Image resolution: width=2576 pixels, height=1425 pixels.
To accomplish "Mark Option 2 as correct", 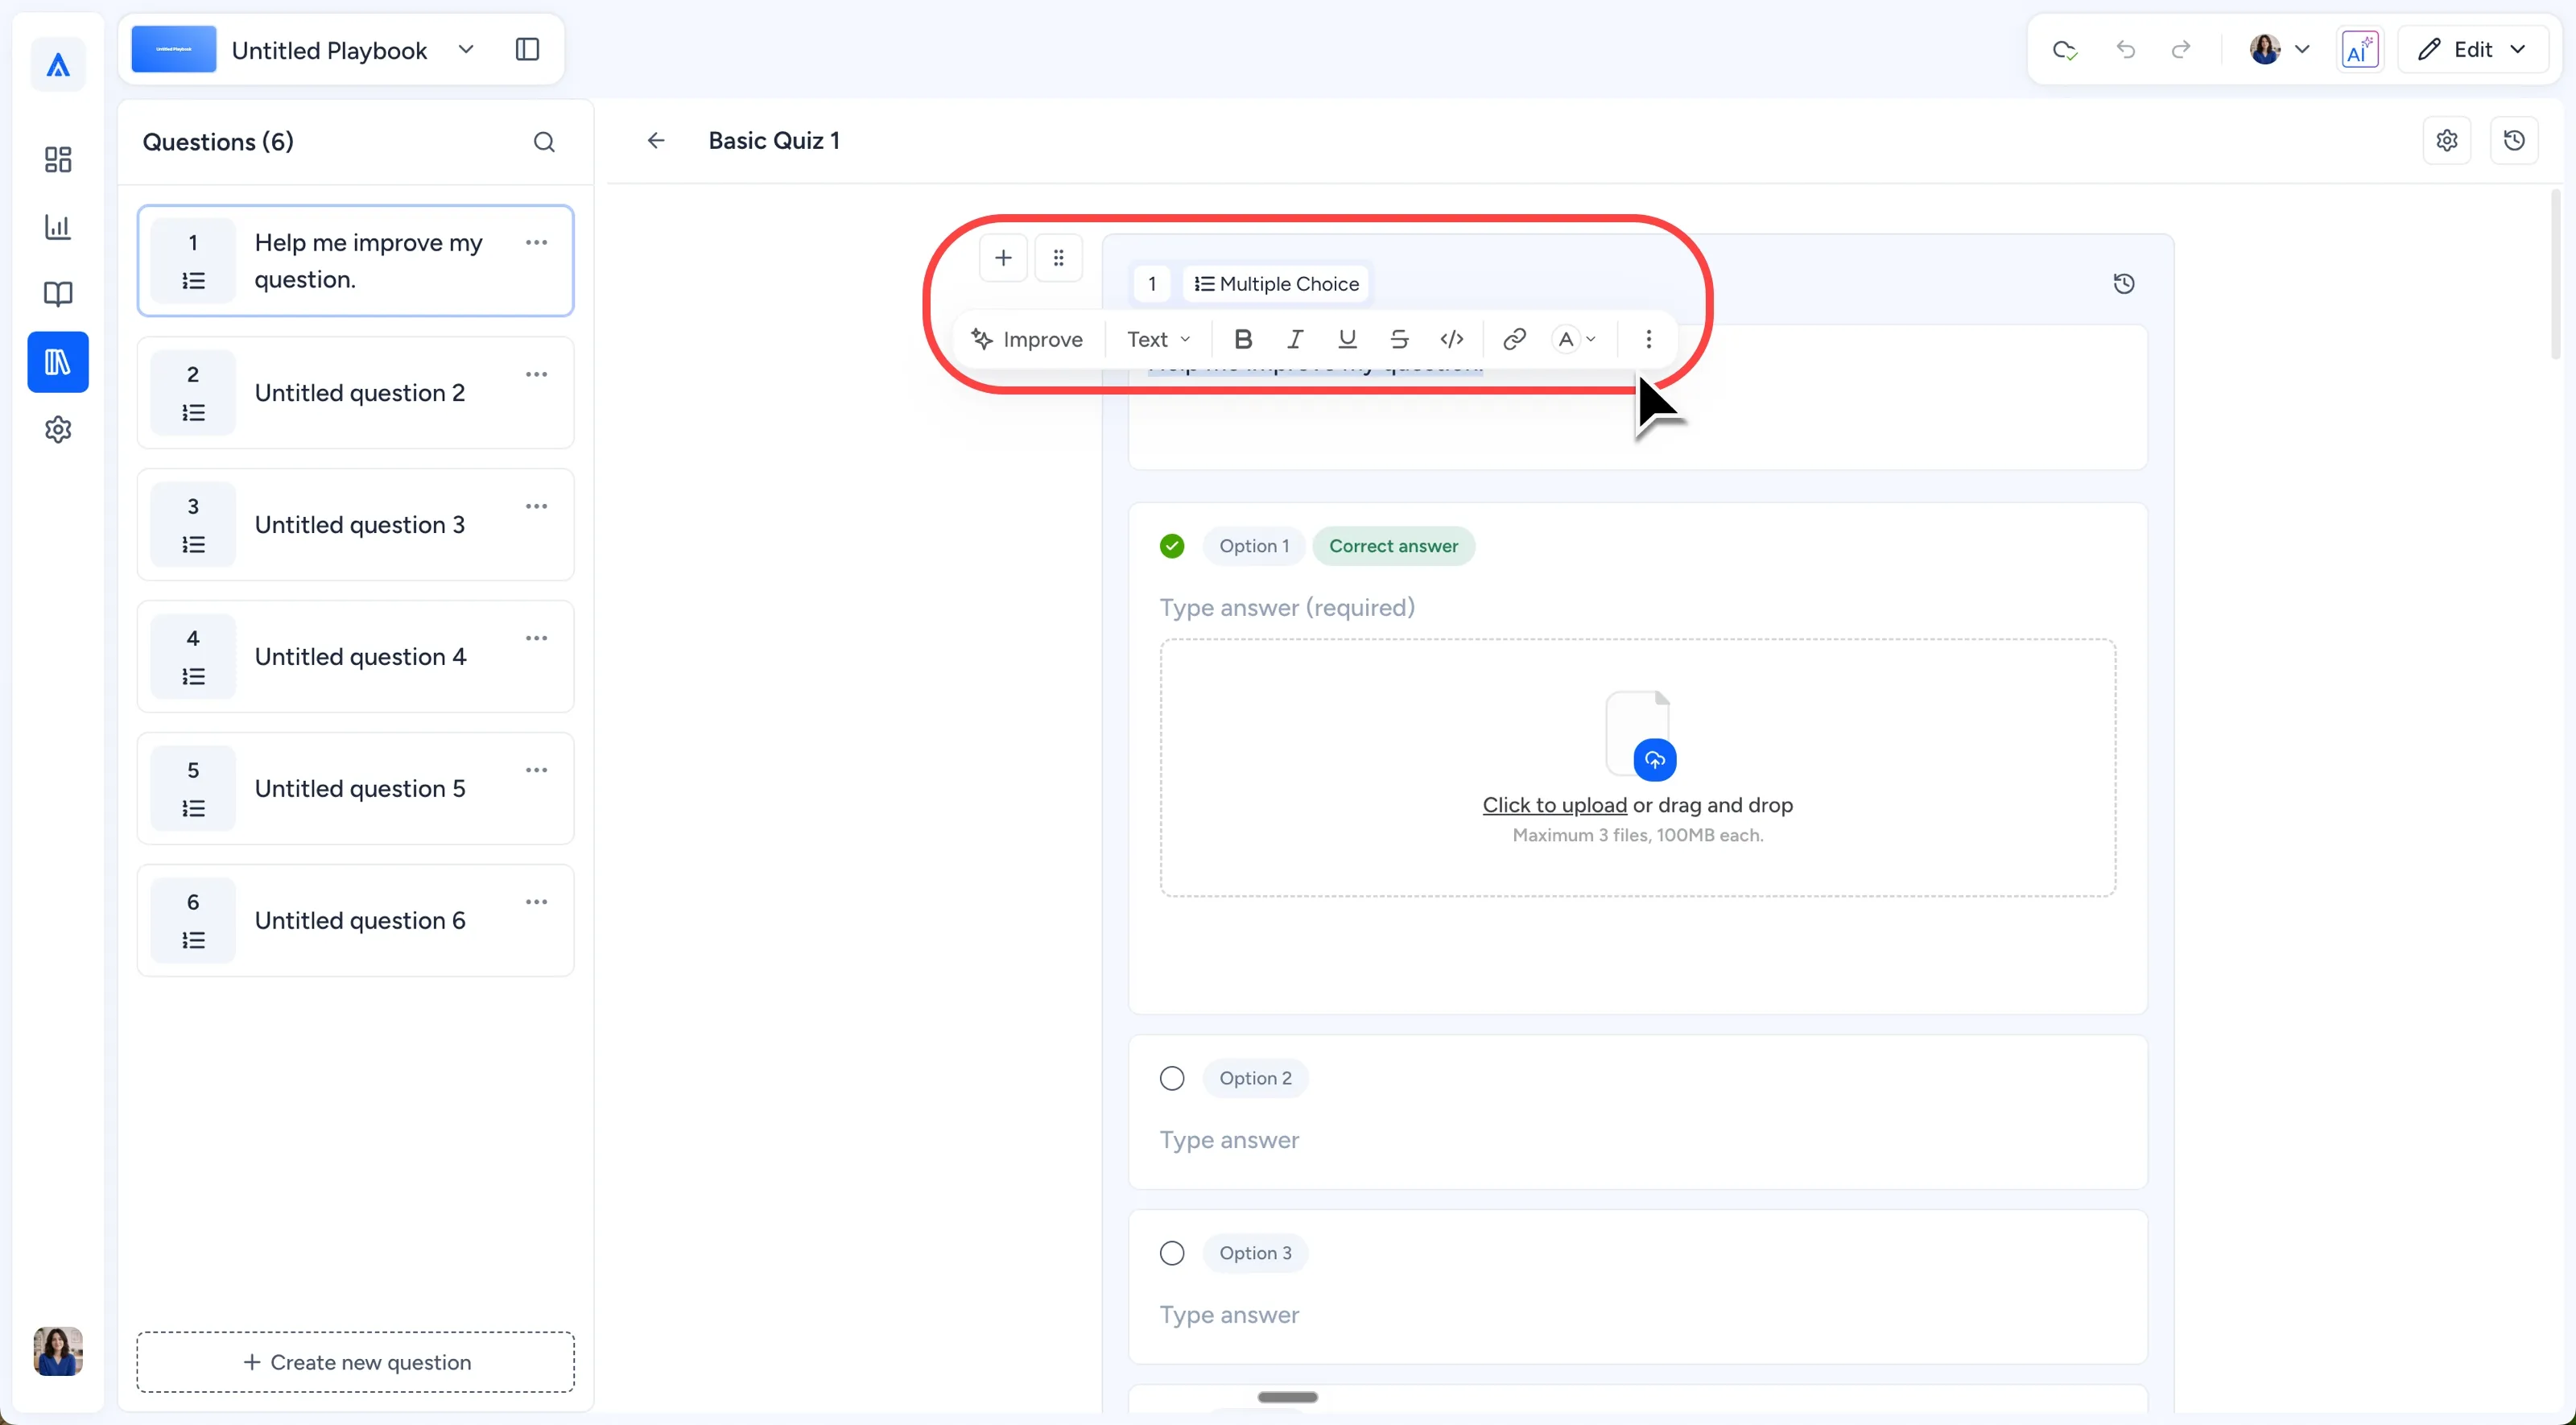I will click(x=1172, y=1079).
